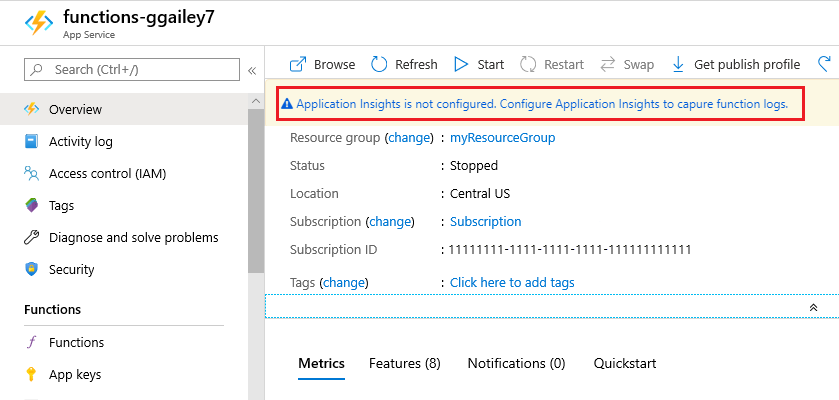The height and width of the screenshot is (400, 839).
Task: Click the Get publish profile download icon
Action: [x=678, y=64]
